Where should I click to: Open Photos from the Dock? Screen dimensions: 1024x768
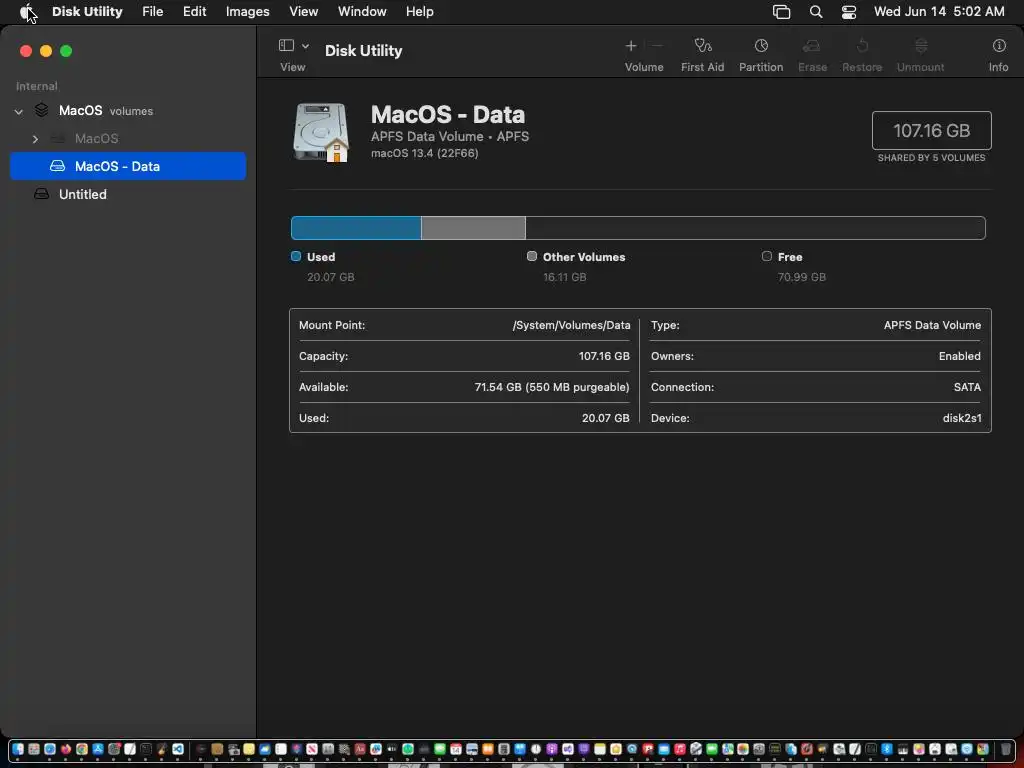743,749
